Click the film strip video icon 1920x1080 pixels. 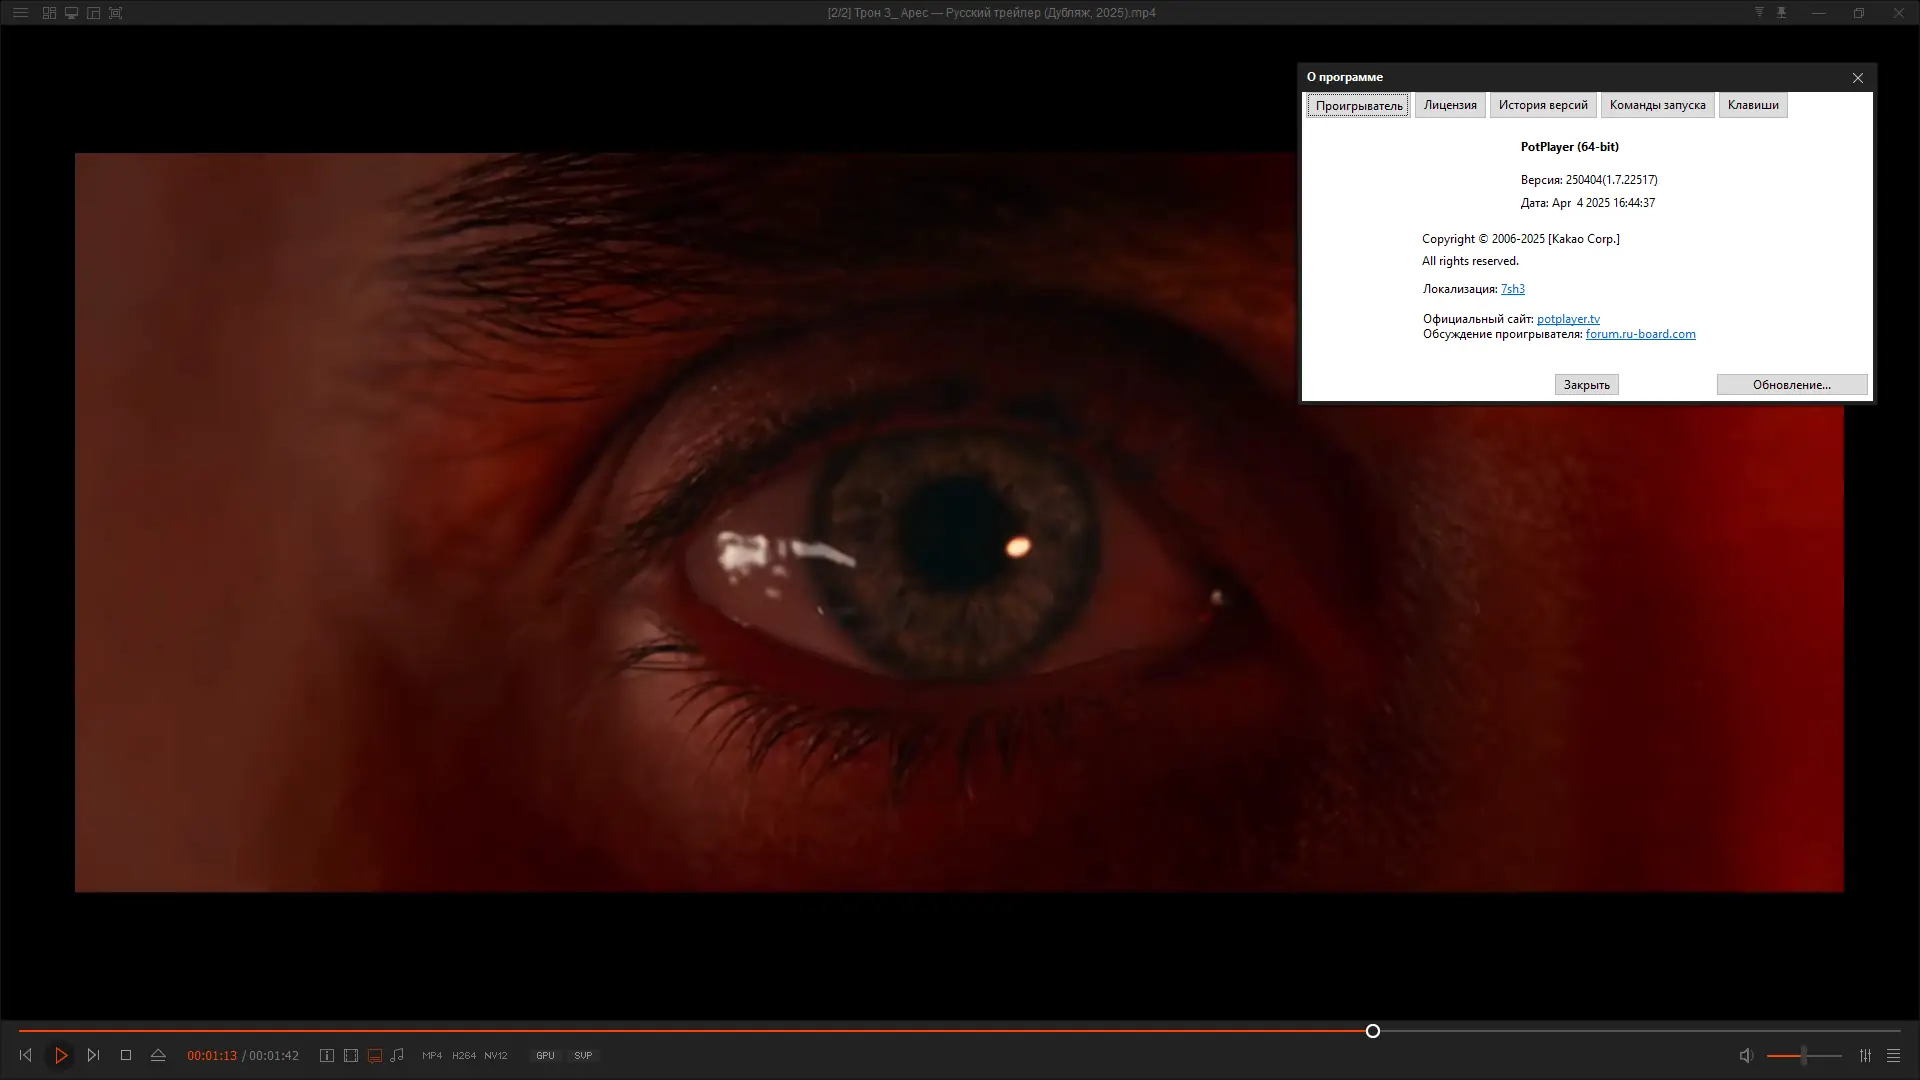[351, 1055]
